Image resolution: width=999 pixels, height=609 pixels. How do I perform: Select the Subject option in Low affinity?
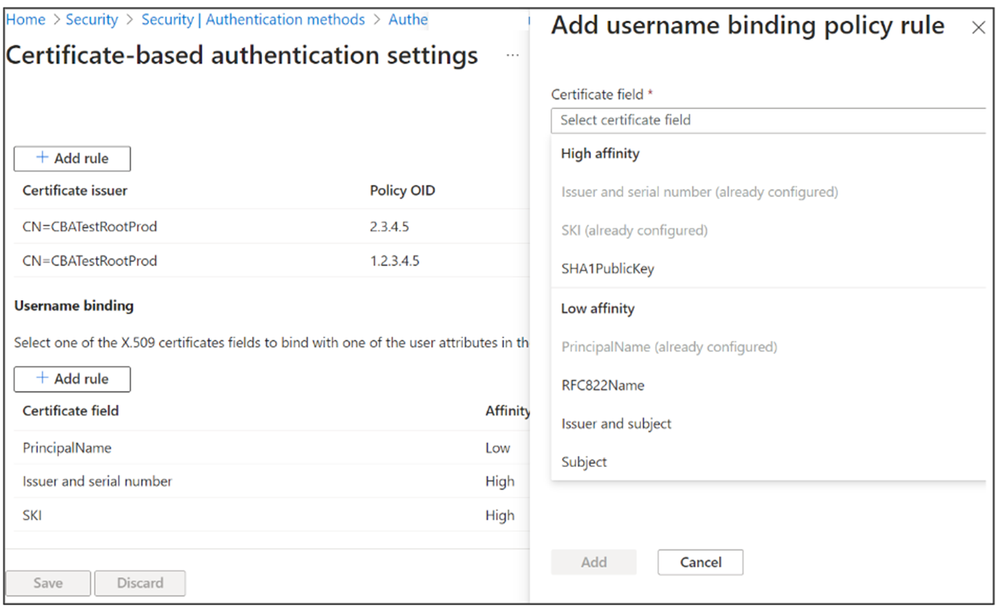(x=584, y=462)
